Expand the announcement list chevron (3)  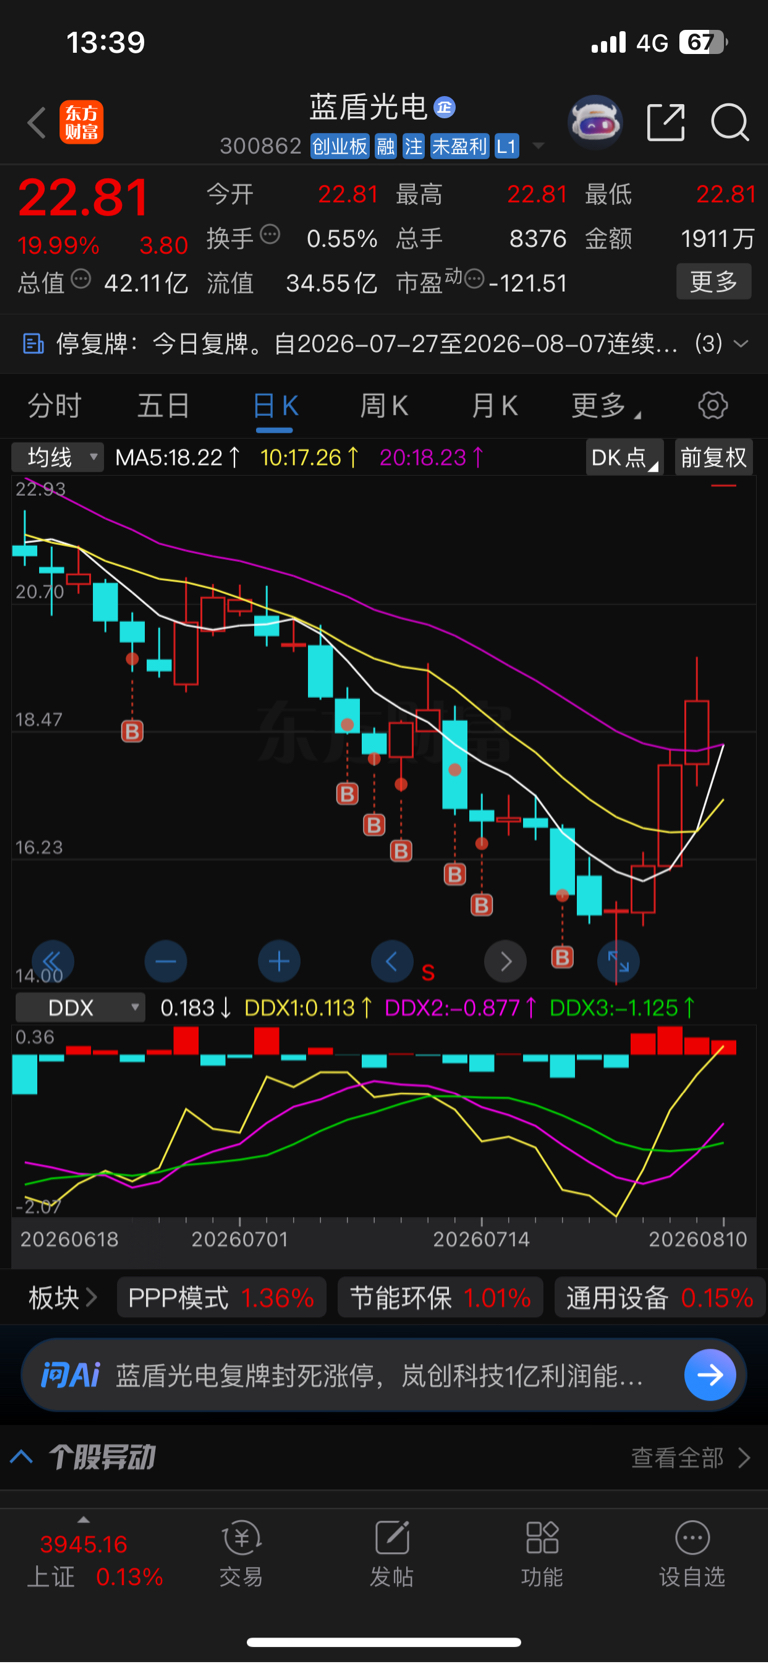741,343
